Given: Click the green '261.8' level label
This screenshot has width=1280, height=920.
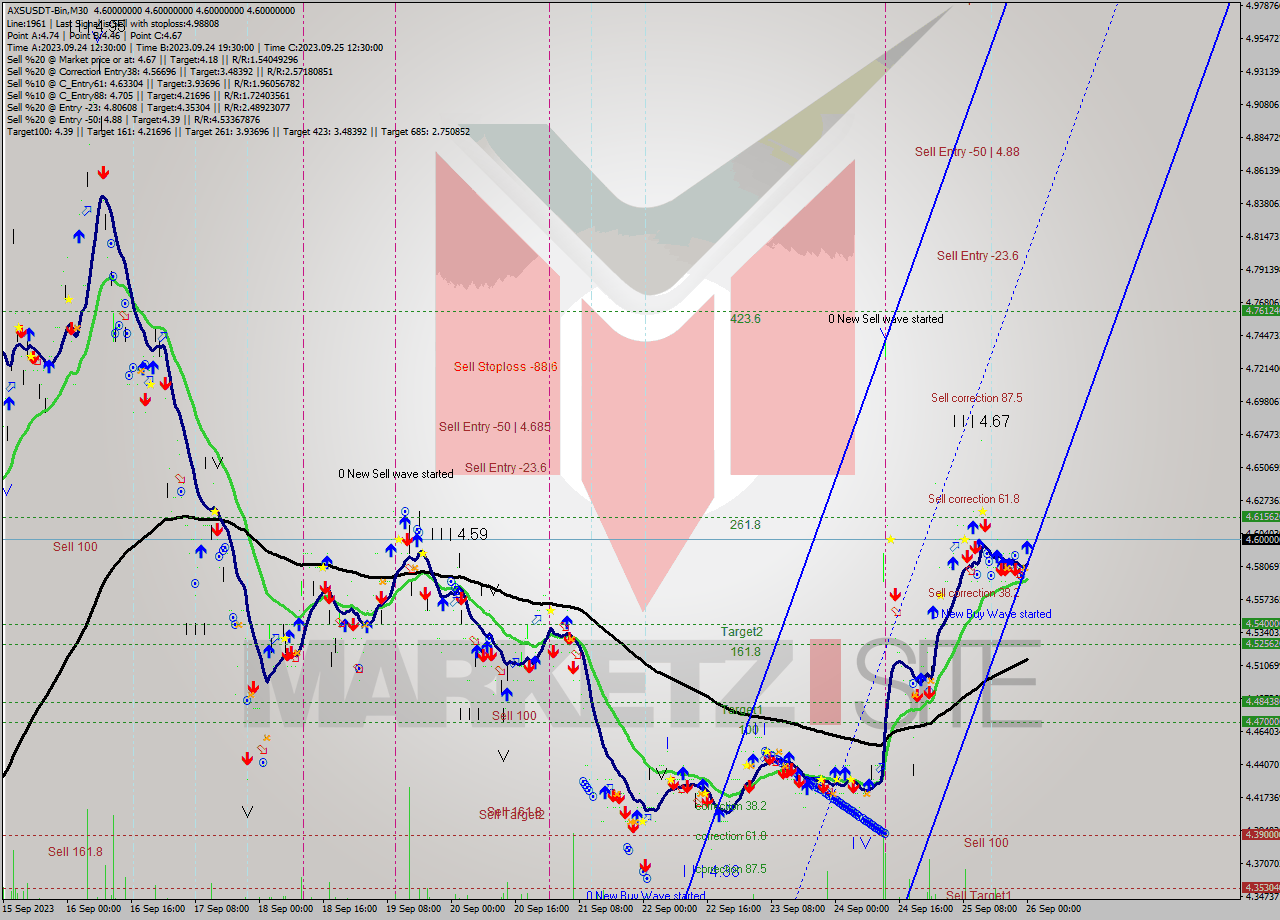Looking at the screenshot, I should click(x=745, y=525).
